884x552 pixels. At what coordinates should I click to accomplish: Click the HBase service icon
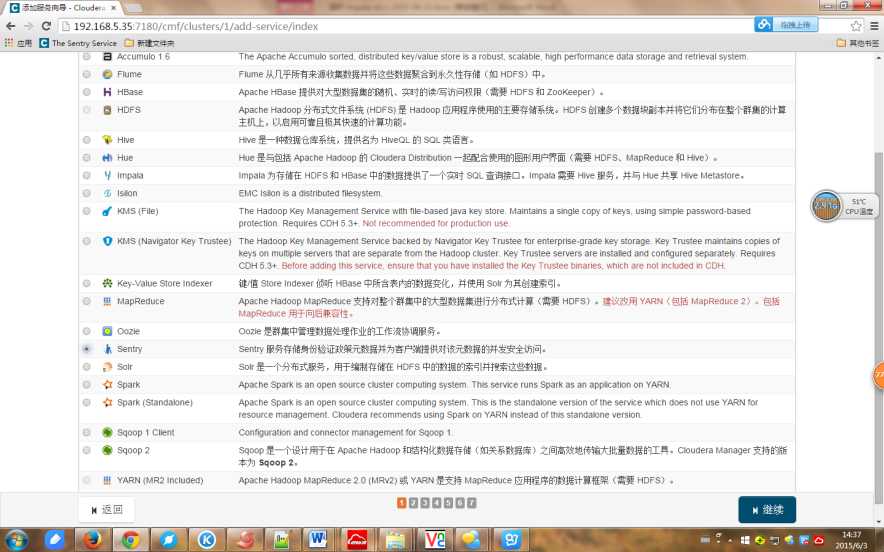coord(107,92)
